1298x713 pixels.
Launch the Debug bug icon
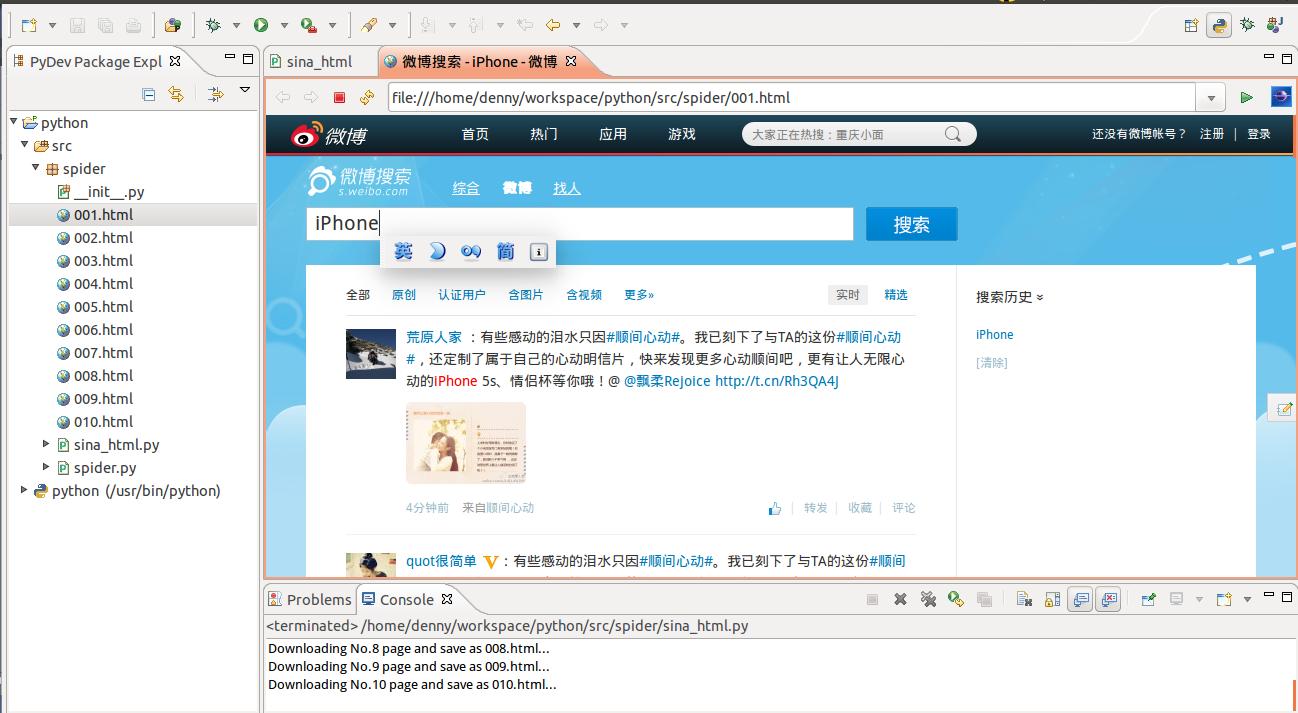point(213,25)
